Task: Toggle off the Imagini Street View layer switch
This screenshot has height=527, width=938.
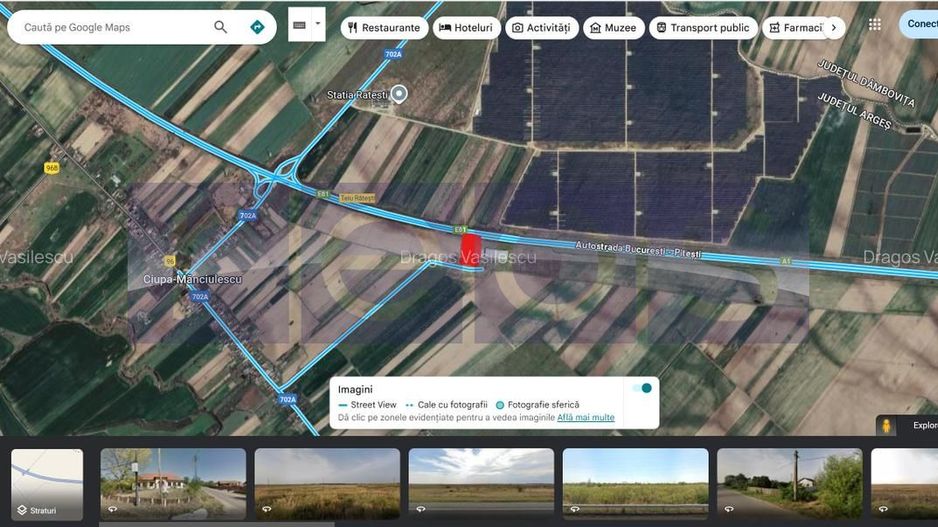Action: (x=642, y=388)
